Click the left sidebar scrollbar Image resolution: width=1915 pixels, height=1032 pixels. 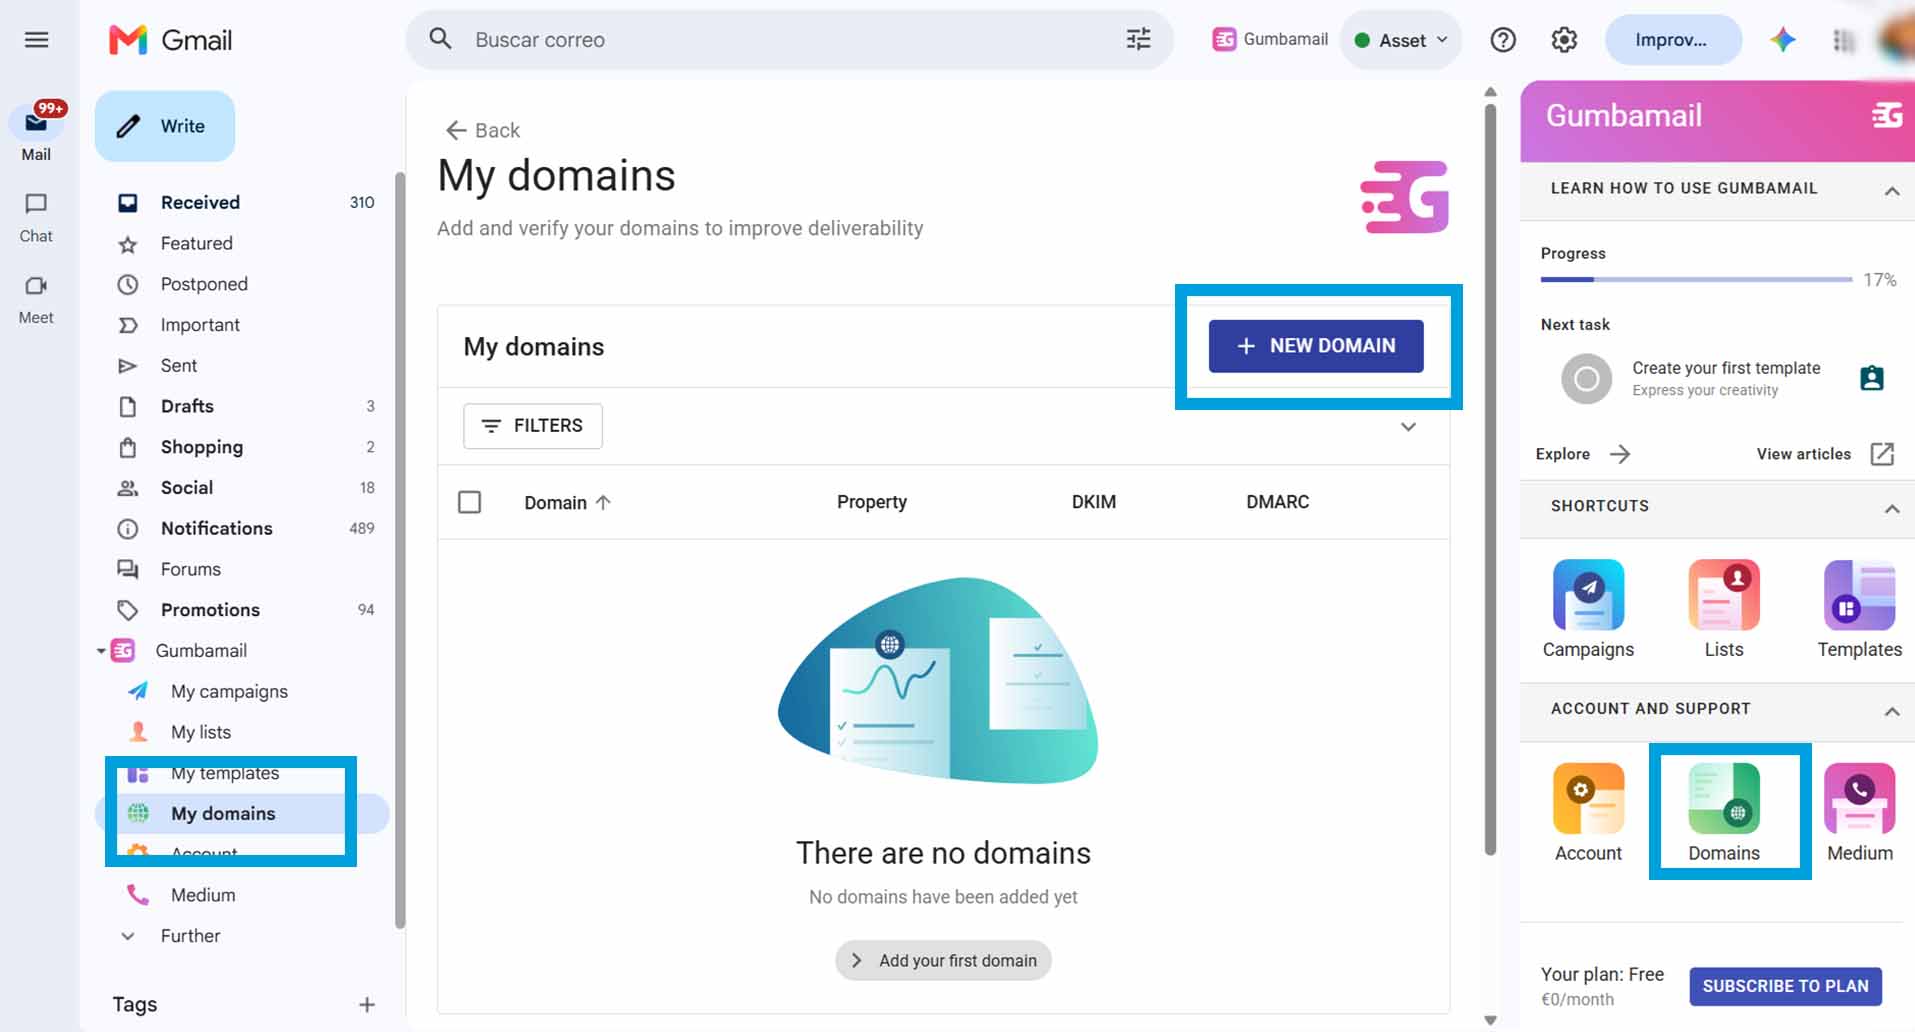(x=400, y=550)
